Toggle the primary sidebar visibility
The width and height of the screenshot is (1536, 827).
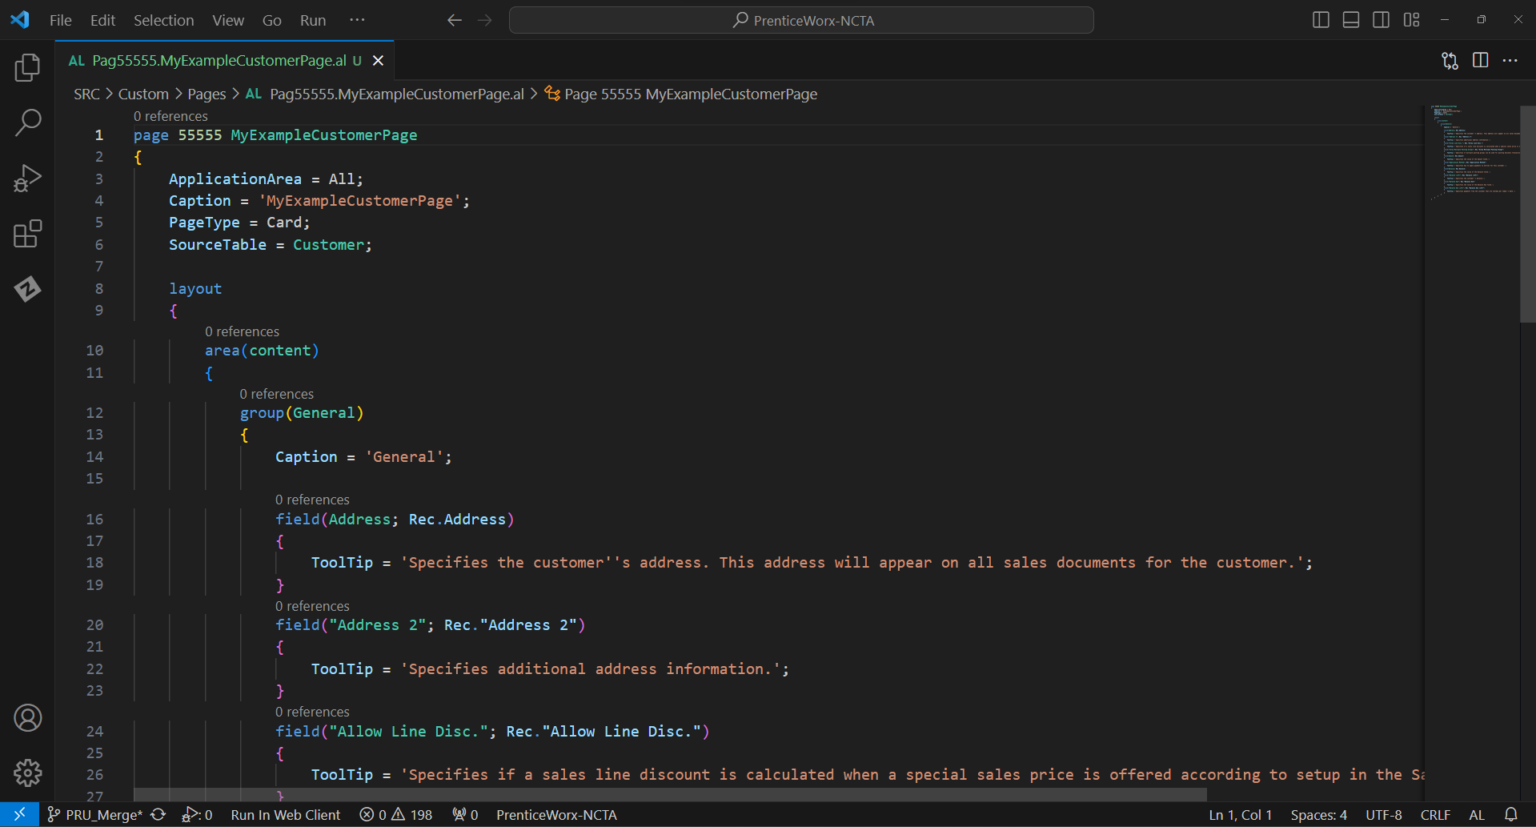tap(1320, 19)
